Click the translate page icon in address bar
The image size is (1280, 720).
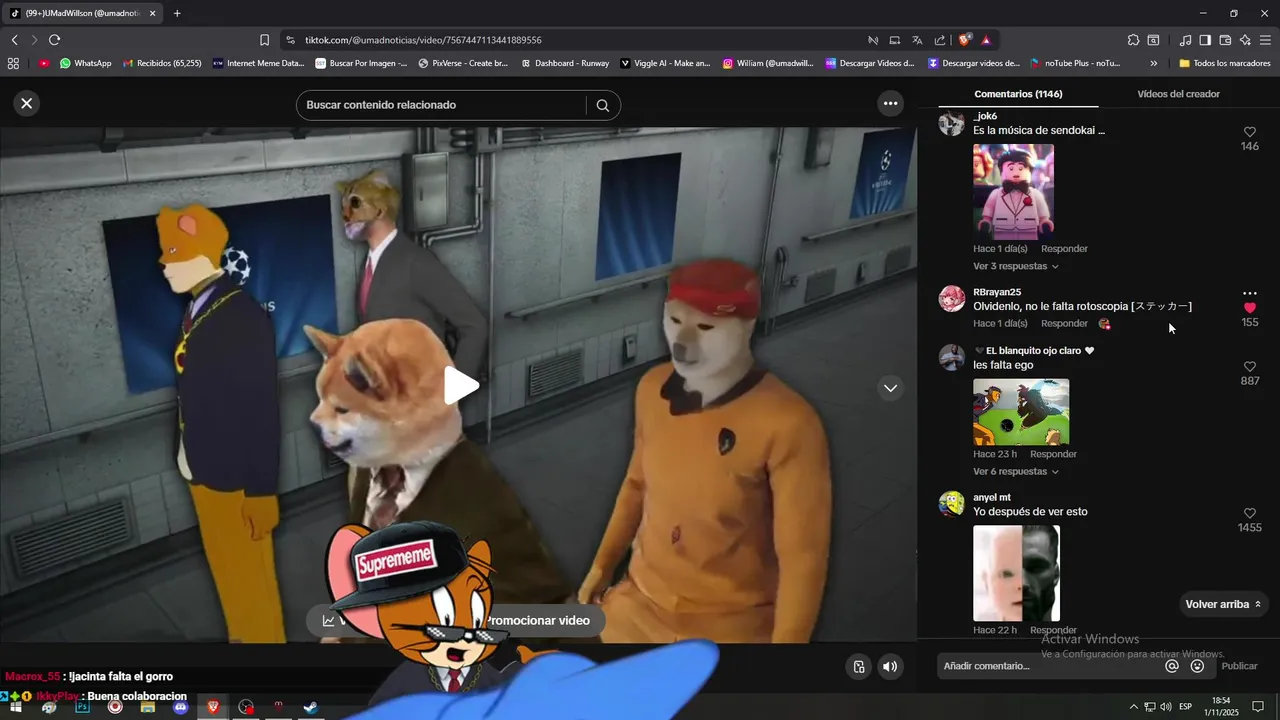tap(917, 40)
